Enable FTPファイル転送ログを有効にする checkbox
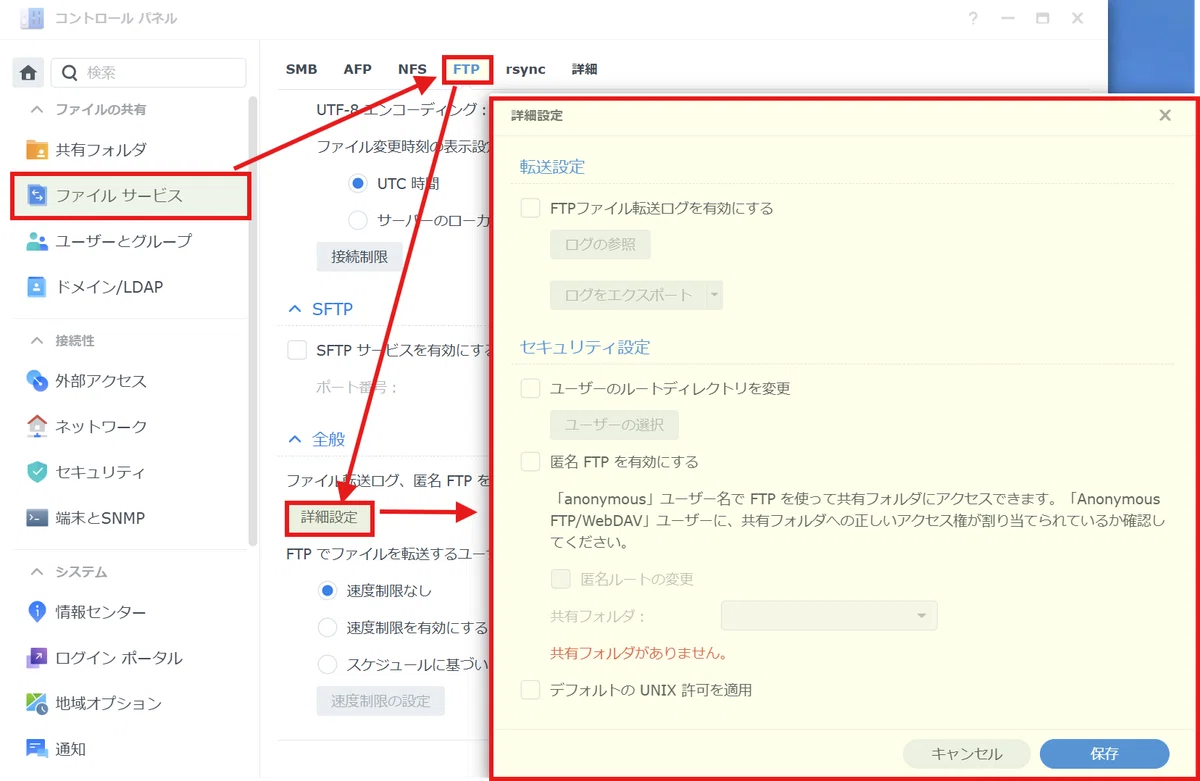The image size is (1200, 781). tap(530, 209)
